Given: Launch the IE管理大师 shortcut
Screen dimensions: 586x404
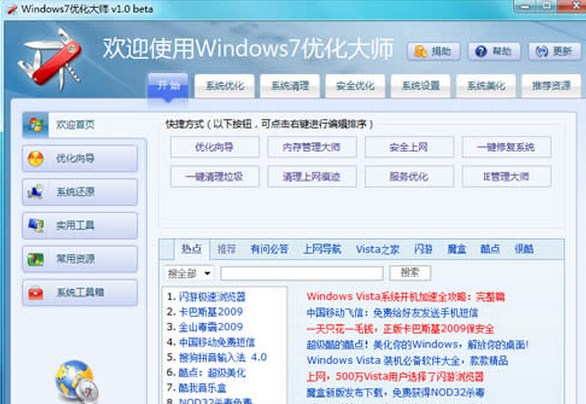Looking at the screenshot, I should 506,176.
